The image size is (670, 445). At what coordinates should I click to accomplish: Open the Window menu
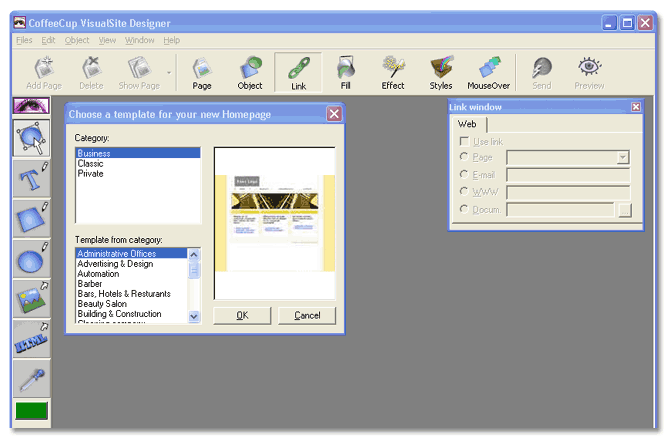[139, 40]
